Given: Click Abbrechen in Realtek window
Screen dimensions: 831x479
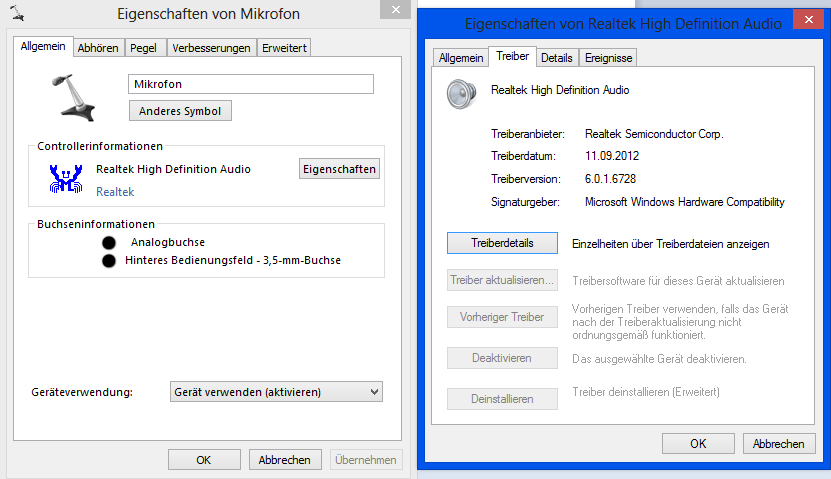Looking at the screenshot, I should point(779,444).
